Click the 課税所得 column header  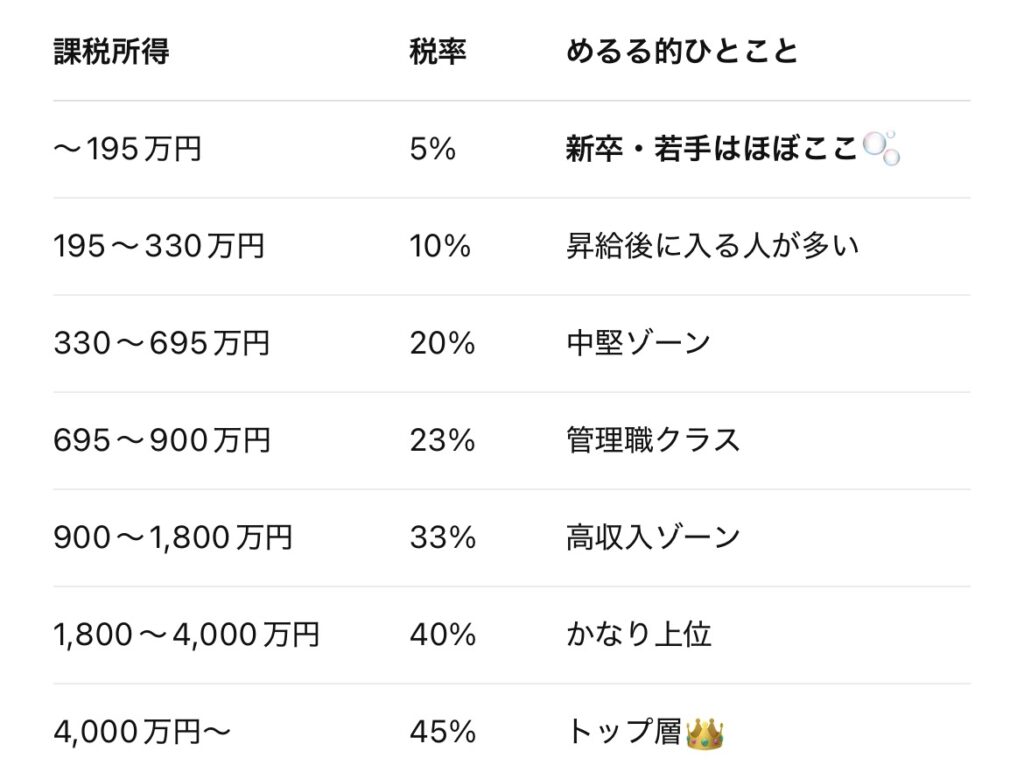(x=111, y=52)
